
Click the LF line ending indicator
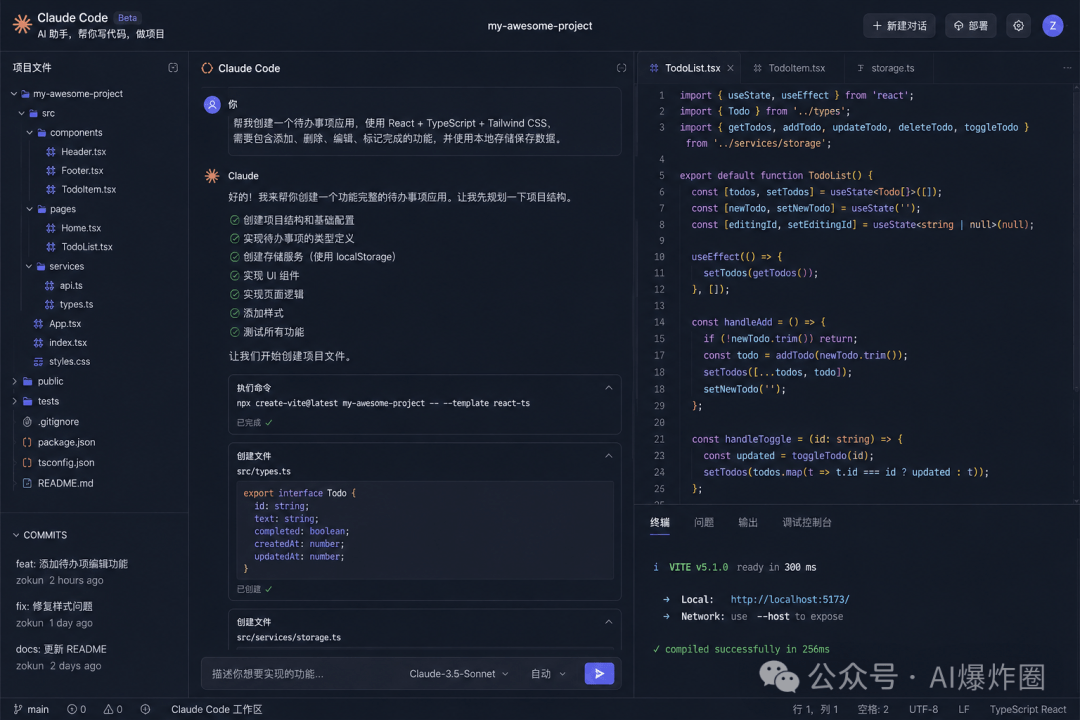(964, 709)
